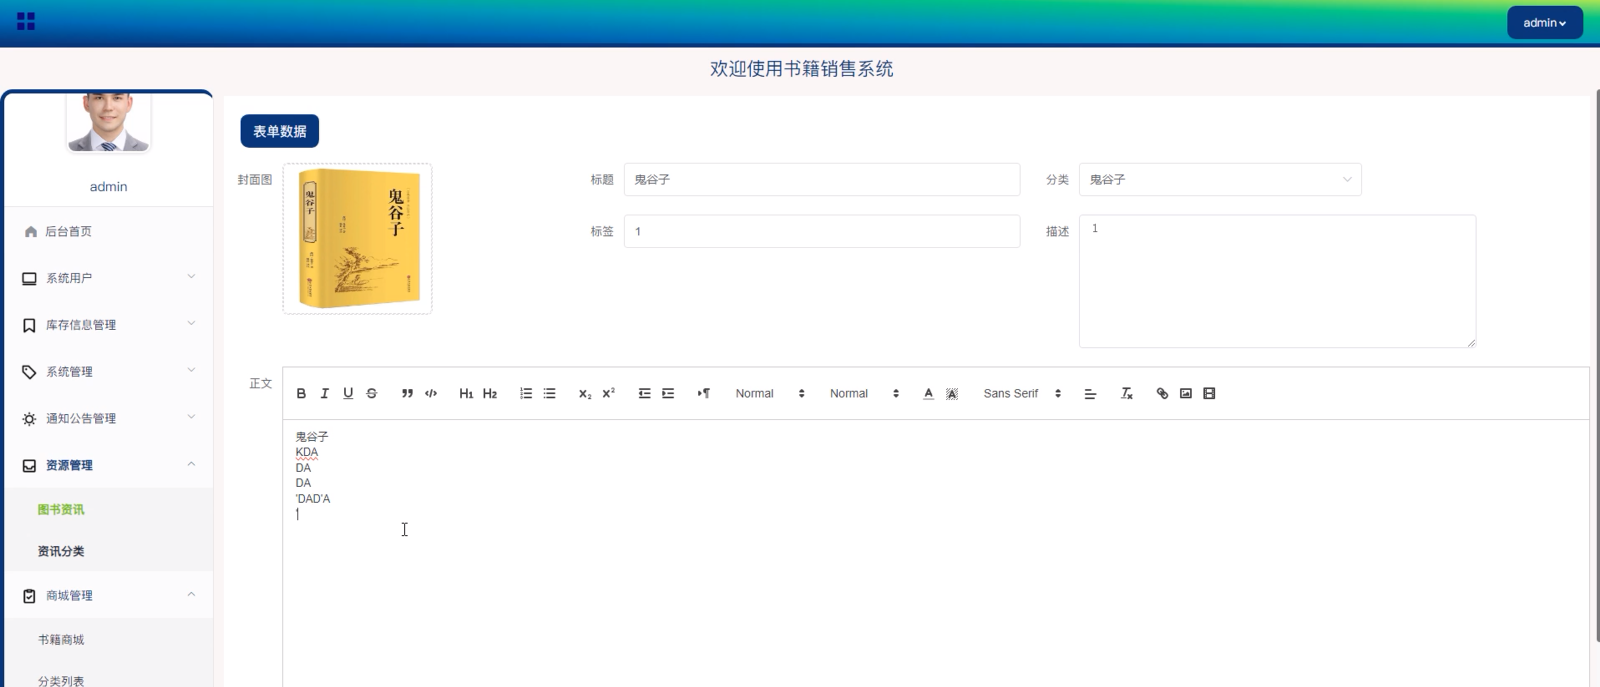Insert an image into the editor
The height and width of the screenshot is (687, 1600).
point(1186,394)
